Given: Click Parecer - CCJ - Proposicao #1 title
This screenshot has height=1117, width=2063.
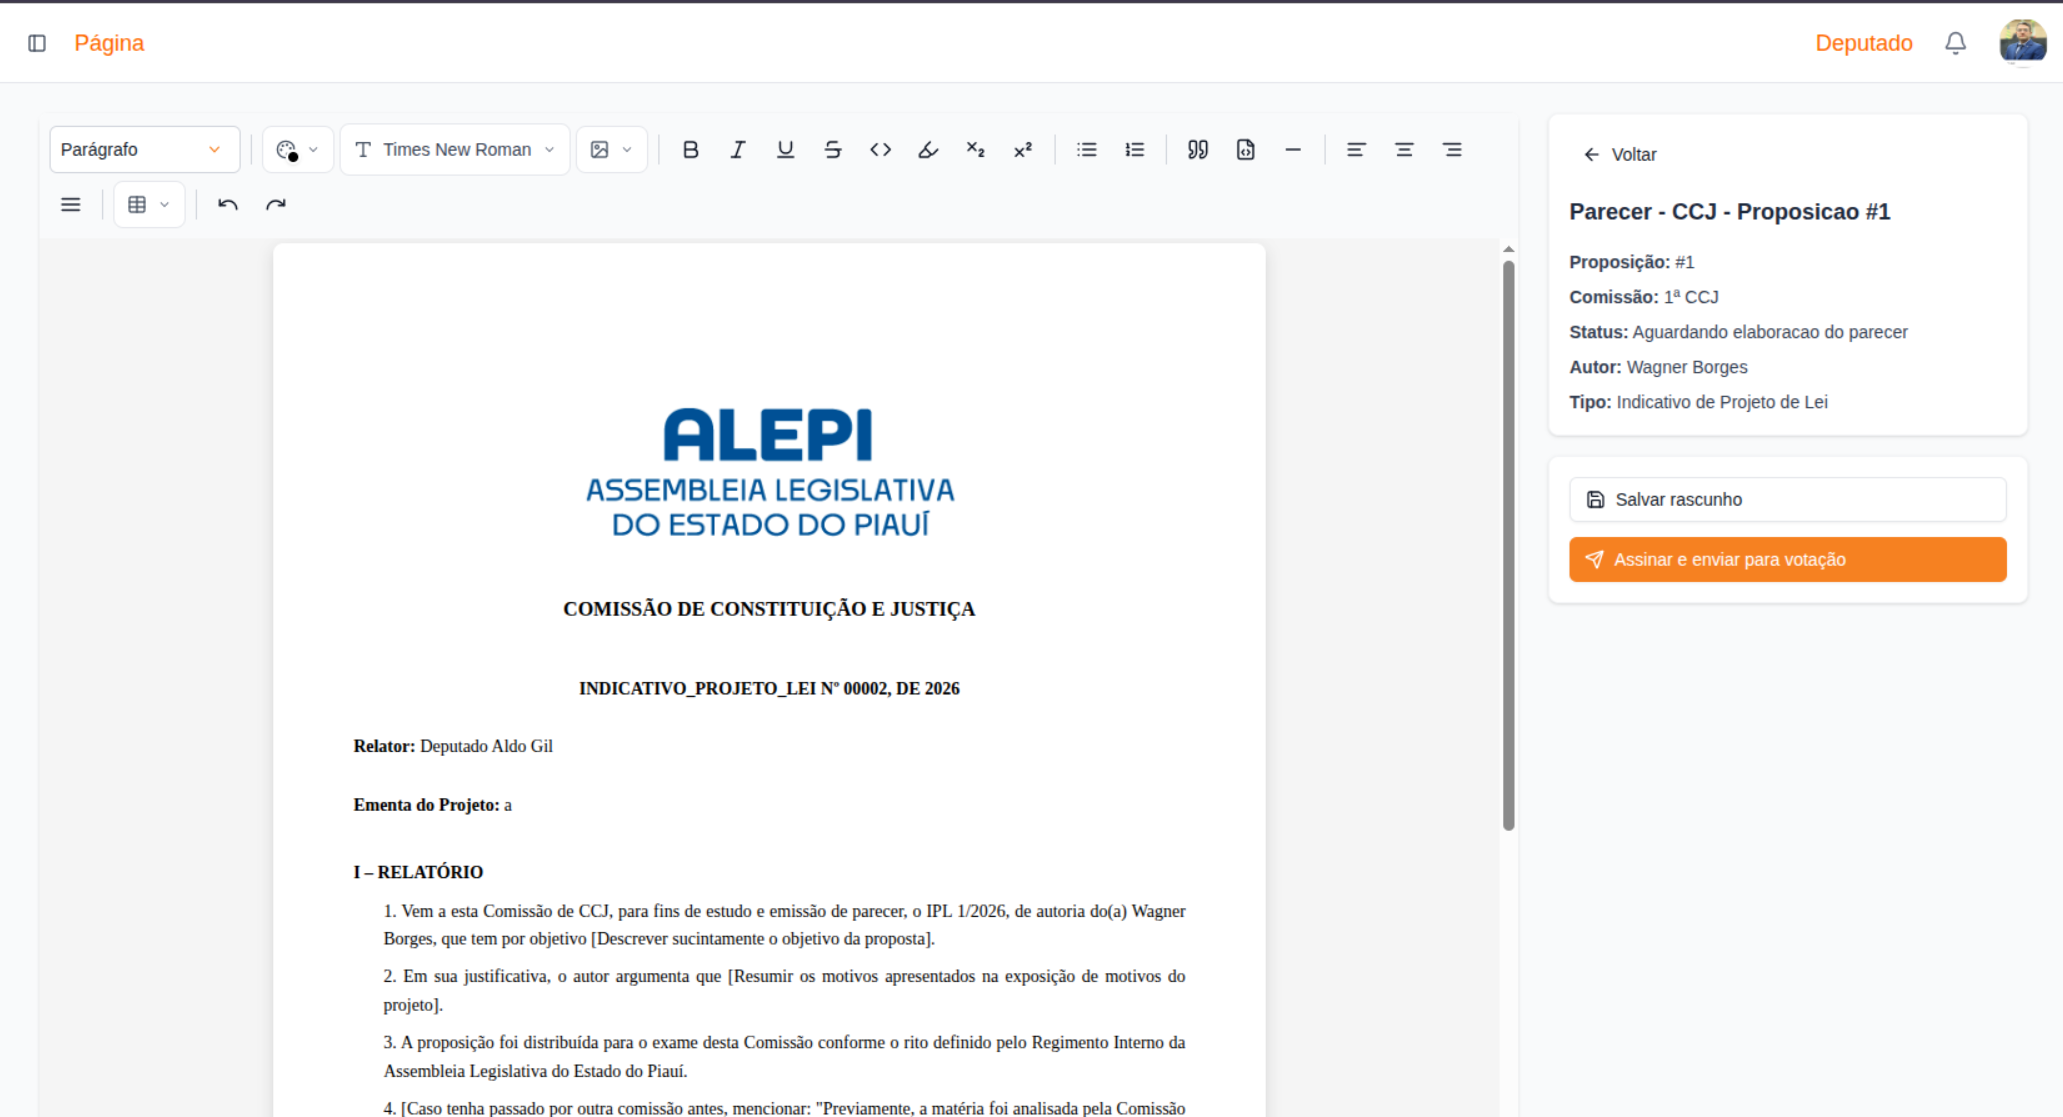Looking at the screenshot, I should (x=1729, y=212).
